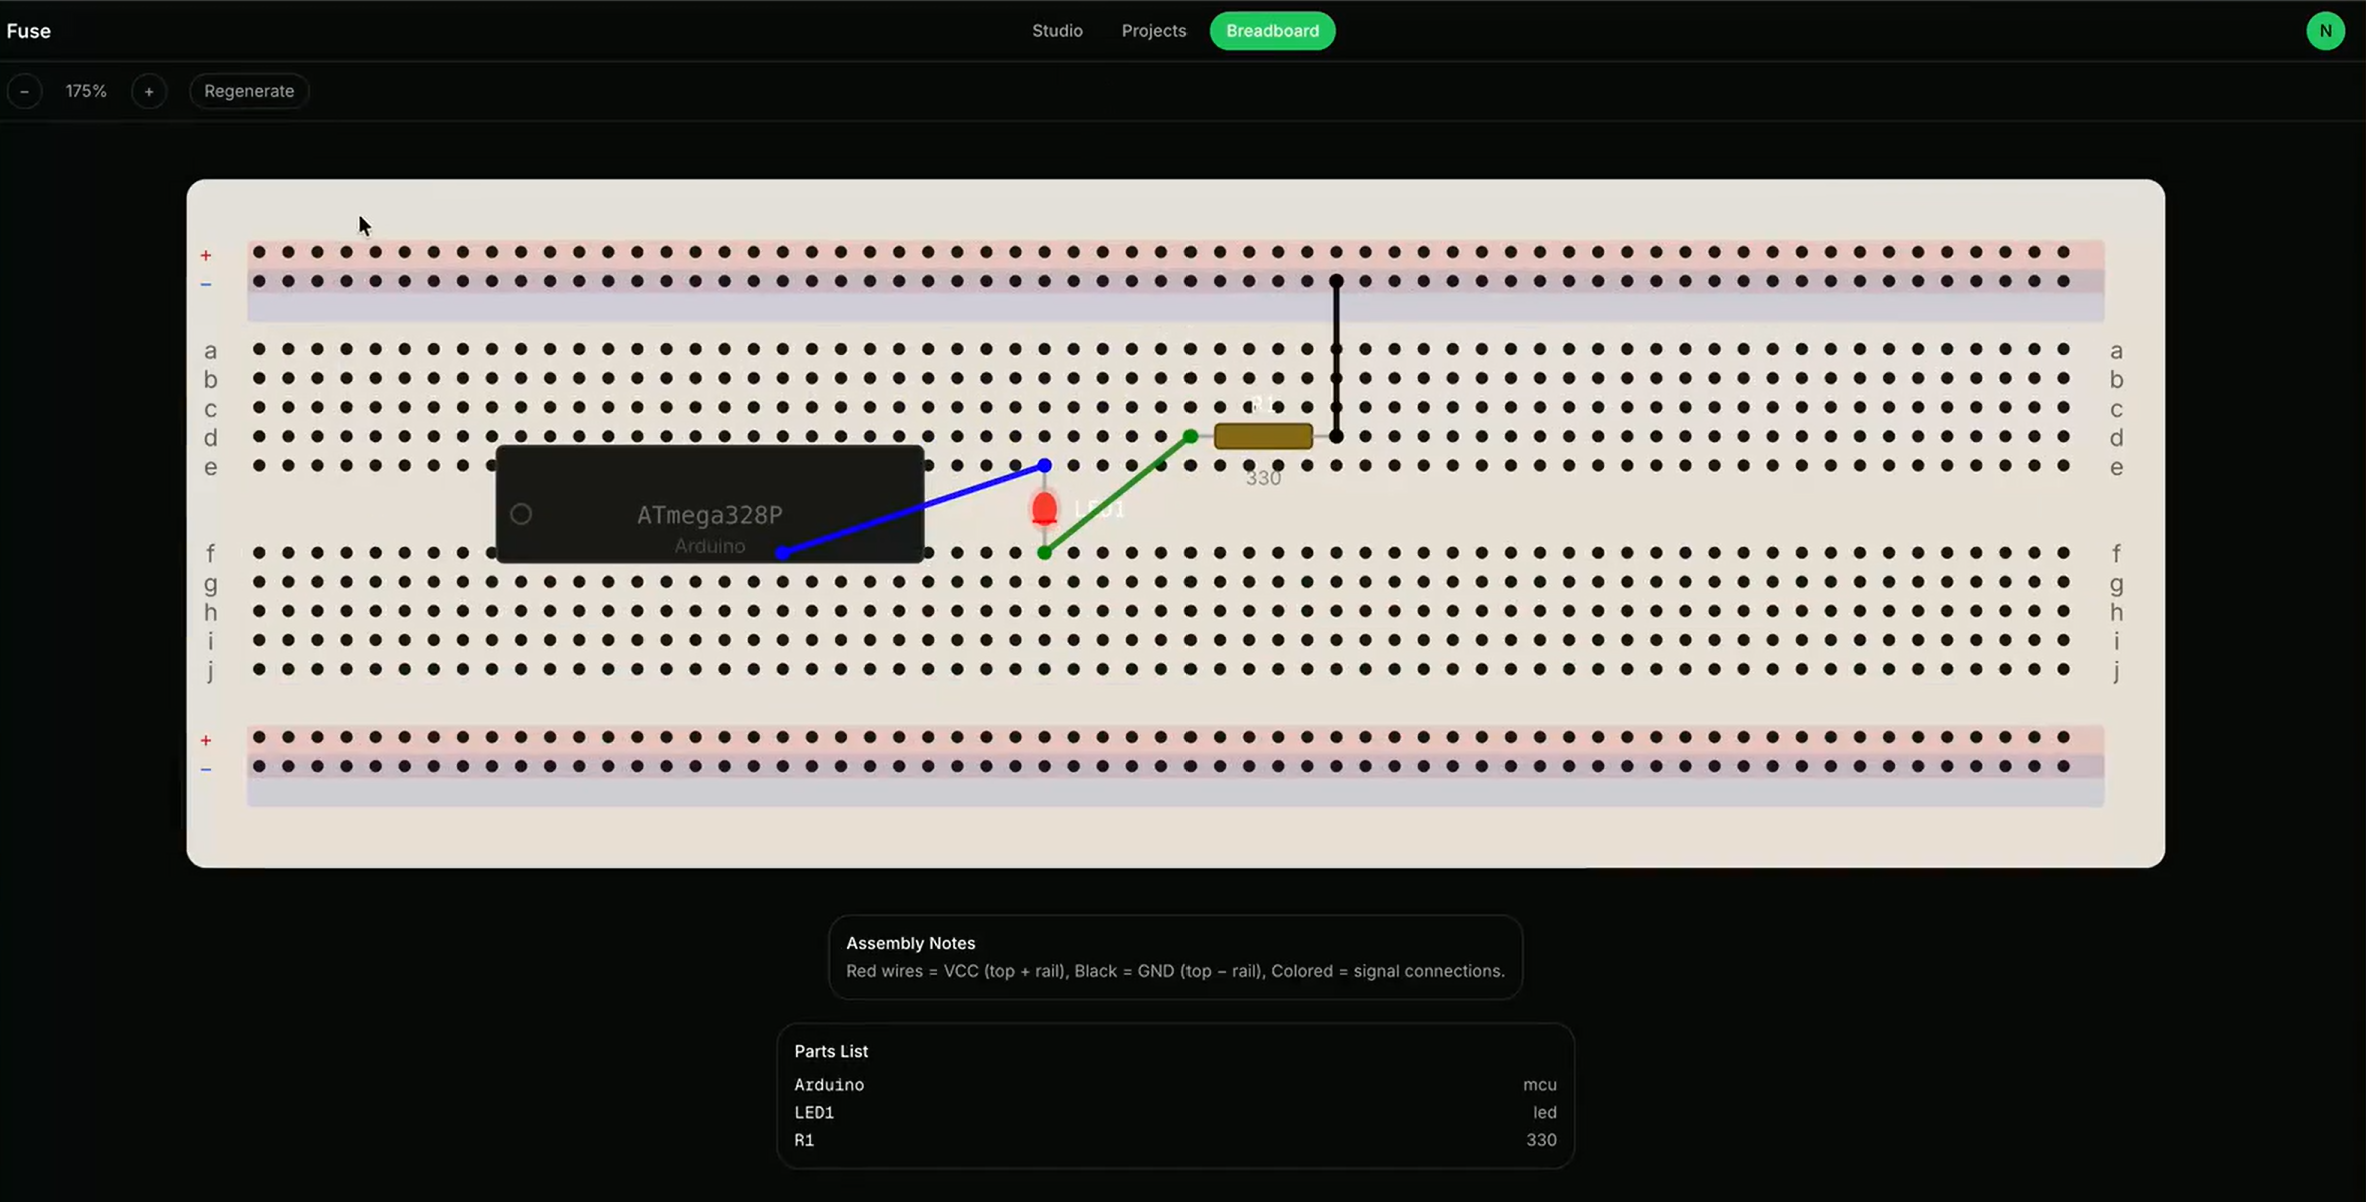Click the 330 ohm resistor body
This screenshot has width=2366, height=1202.
pos(1263,436)
